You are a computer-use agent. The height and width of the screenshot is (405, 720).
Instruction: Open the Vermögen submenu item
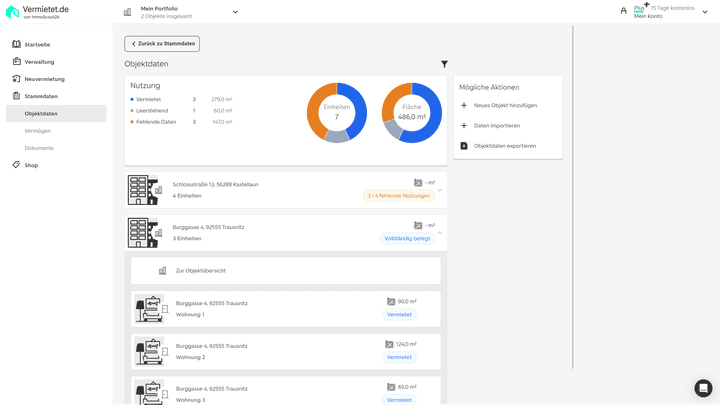pos(38,131)
